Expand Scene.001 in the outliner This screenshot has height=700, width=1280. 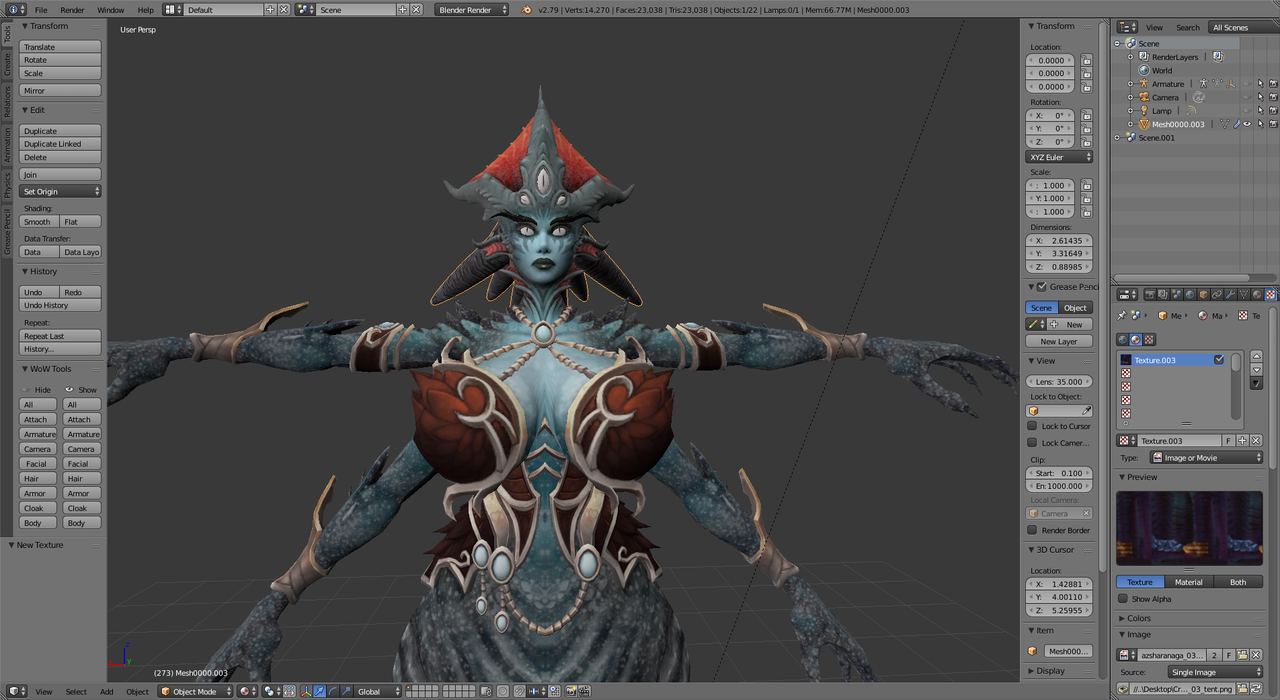pyautogui.click(x=1117, y=138)
